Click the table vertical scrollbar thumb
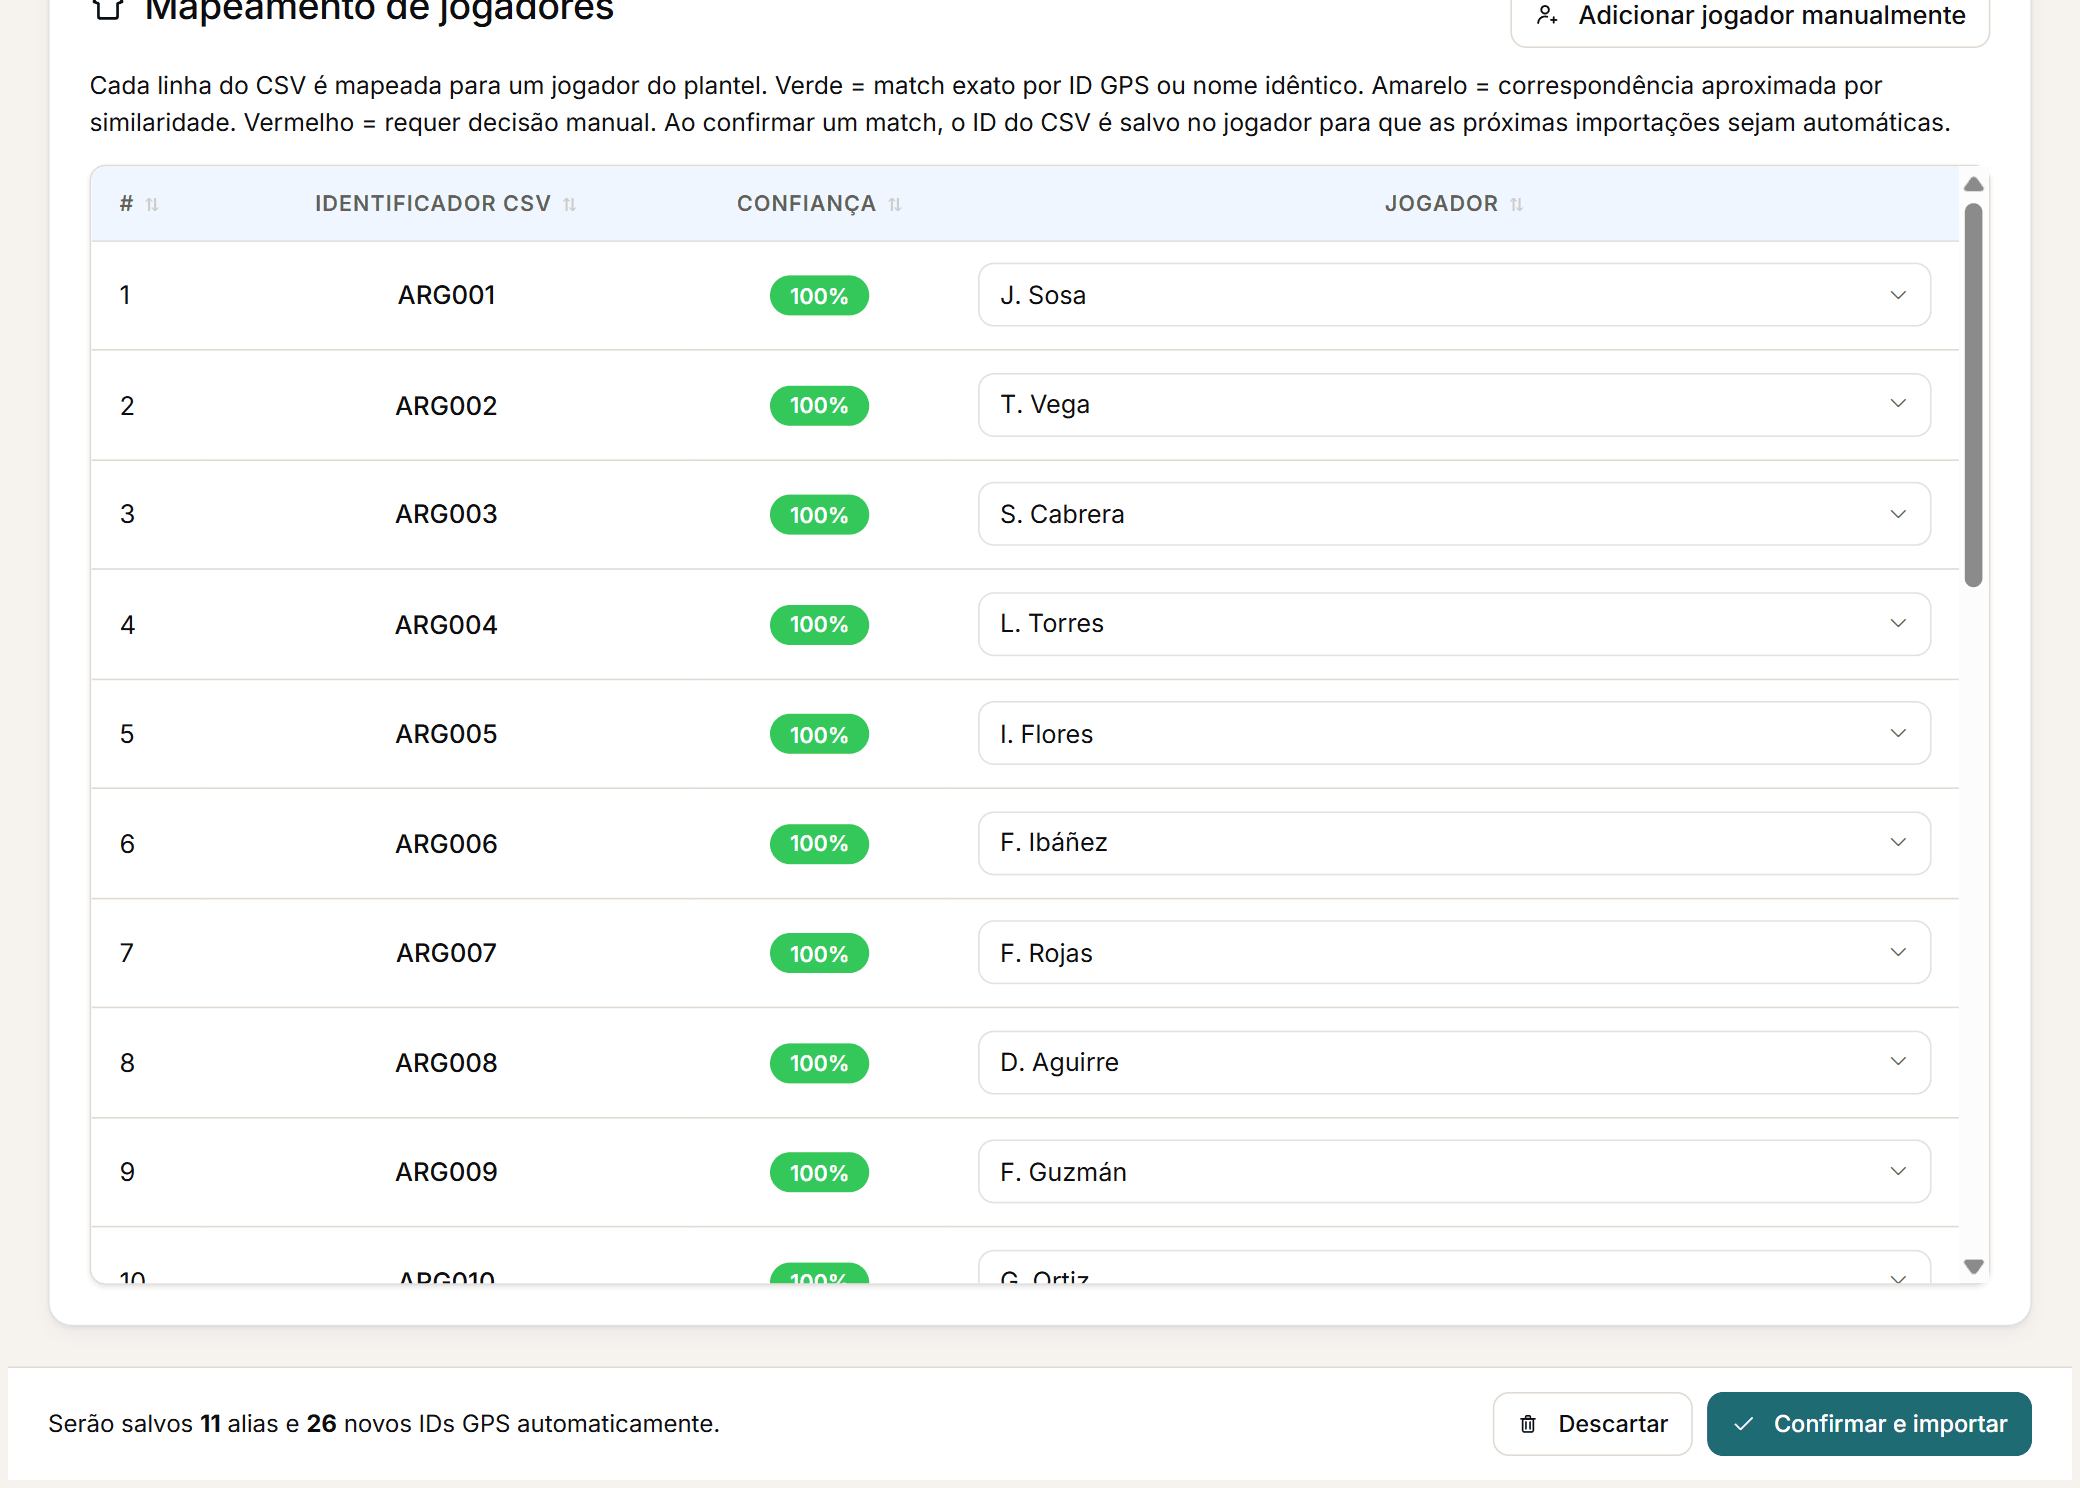This screenshot has width=2080, height=1488. click(x=1973, y=395)
